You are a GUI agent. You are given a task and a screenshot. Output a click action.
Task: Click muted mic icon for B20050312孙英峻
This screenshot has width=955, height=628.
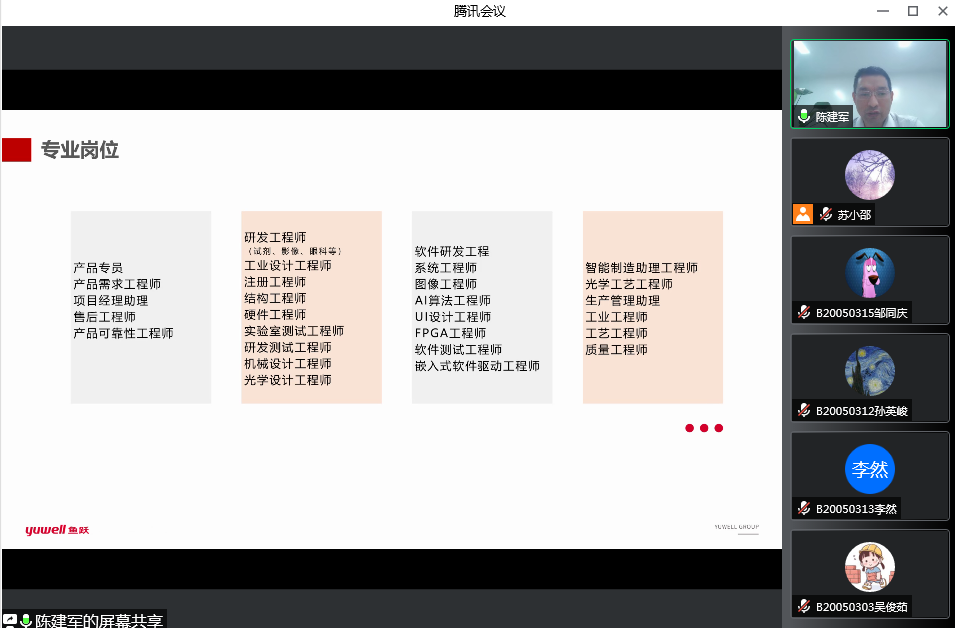click(x=804, y=410)
